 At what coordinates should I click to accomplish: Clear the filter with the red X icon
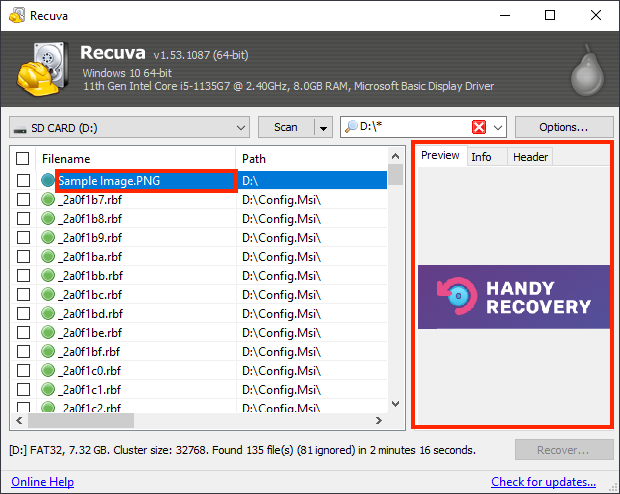(x=479, y=127)
